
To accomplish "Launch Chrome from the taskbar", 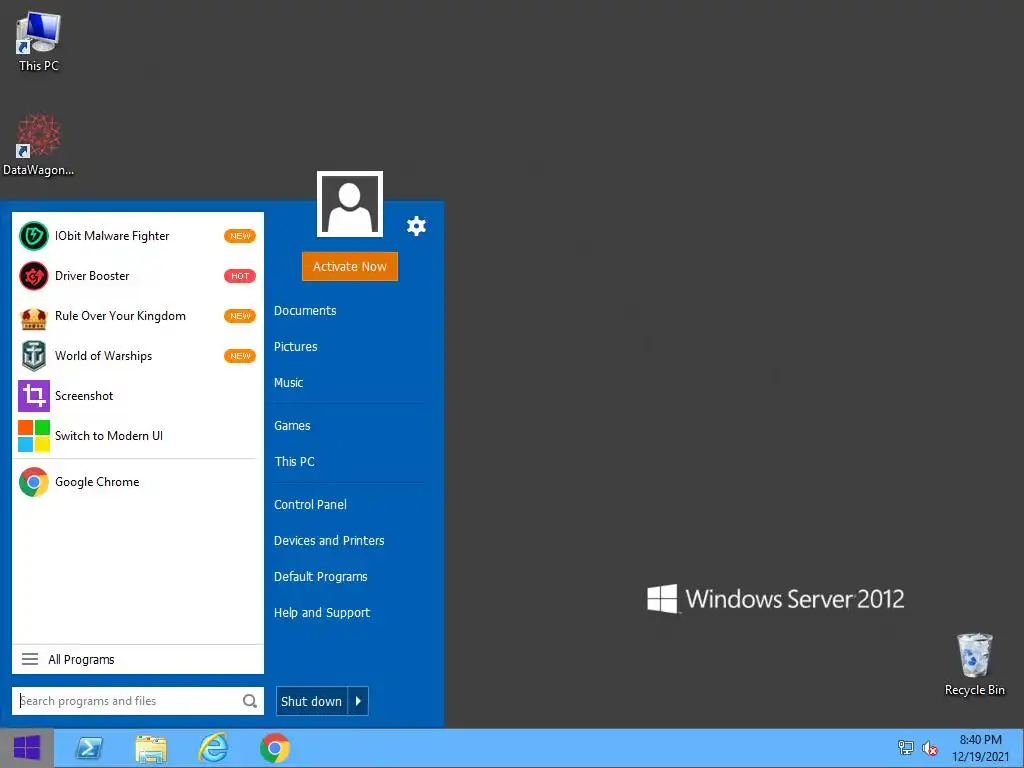I will click(275, 748).
